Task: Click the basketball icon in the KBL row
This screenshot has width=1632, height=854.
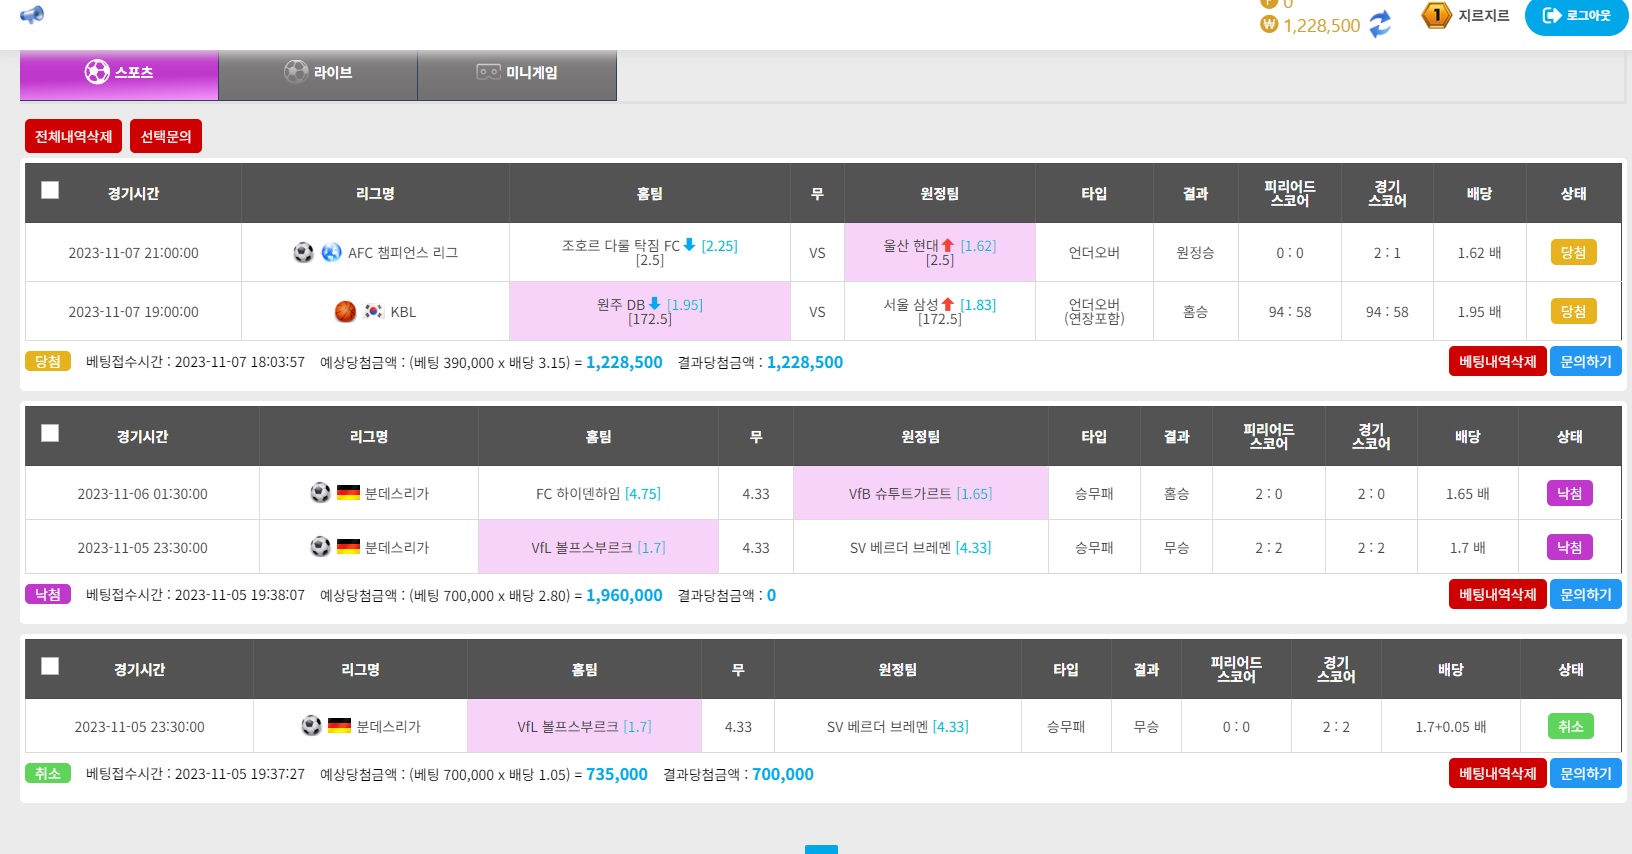Action: [345, 312]
